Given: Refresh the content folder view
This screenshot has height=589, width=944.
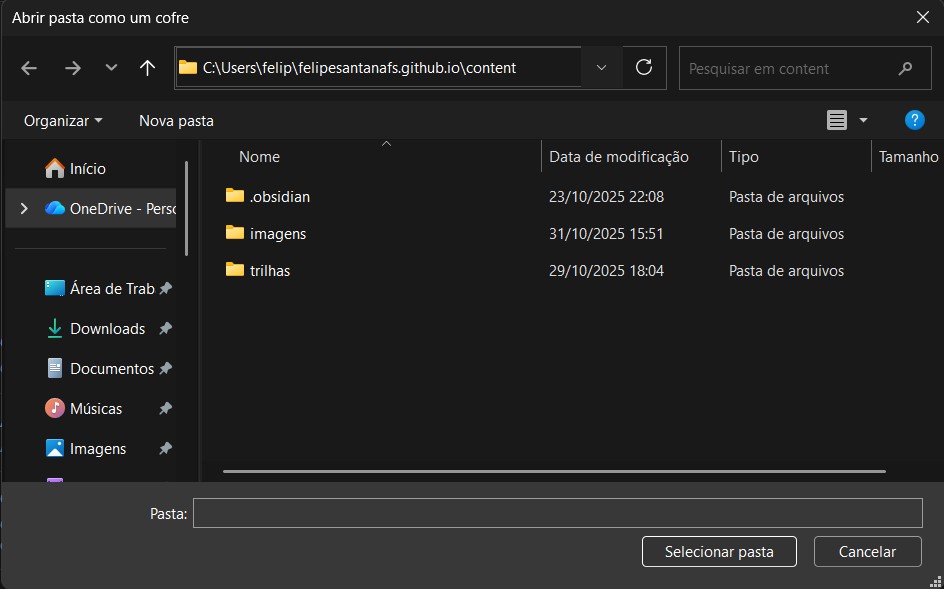Looking at the screenshot, I should 644,68.
